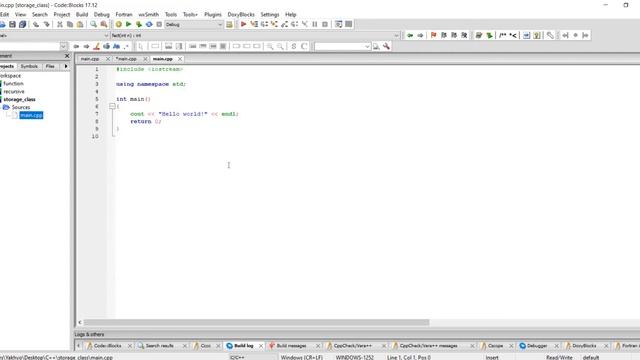Image resolution: width=640 pixels, height=360 pixels.
Task: Open the wxSmith menu
Action: (149, 14)
